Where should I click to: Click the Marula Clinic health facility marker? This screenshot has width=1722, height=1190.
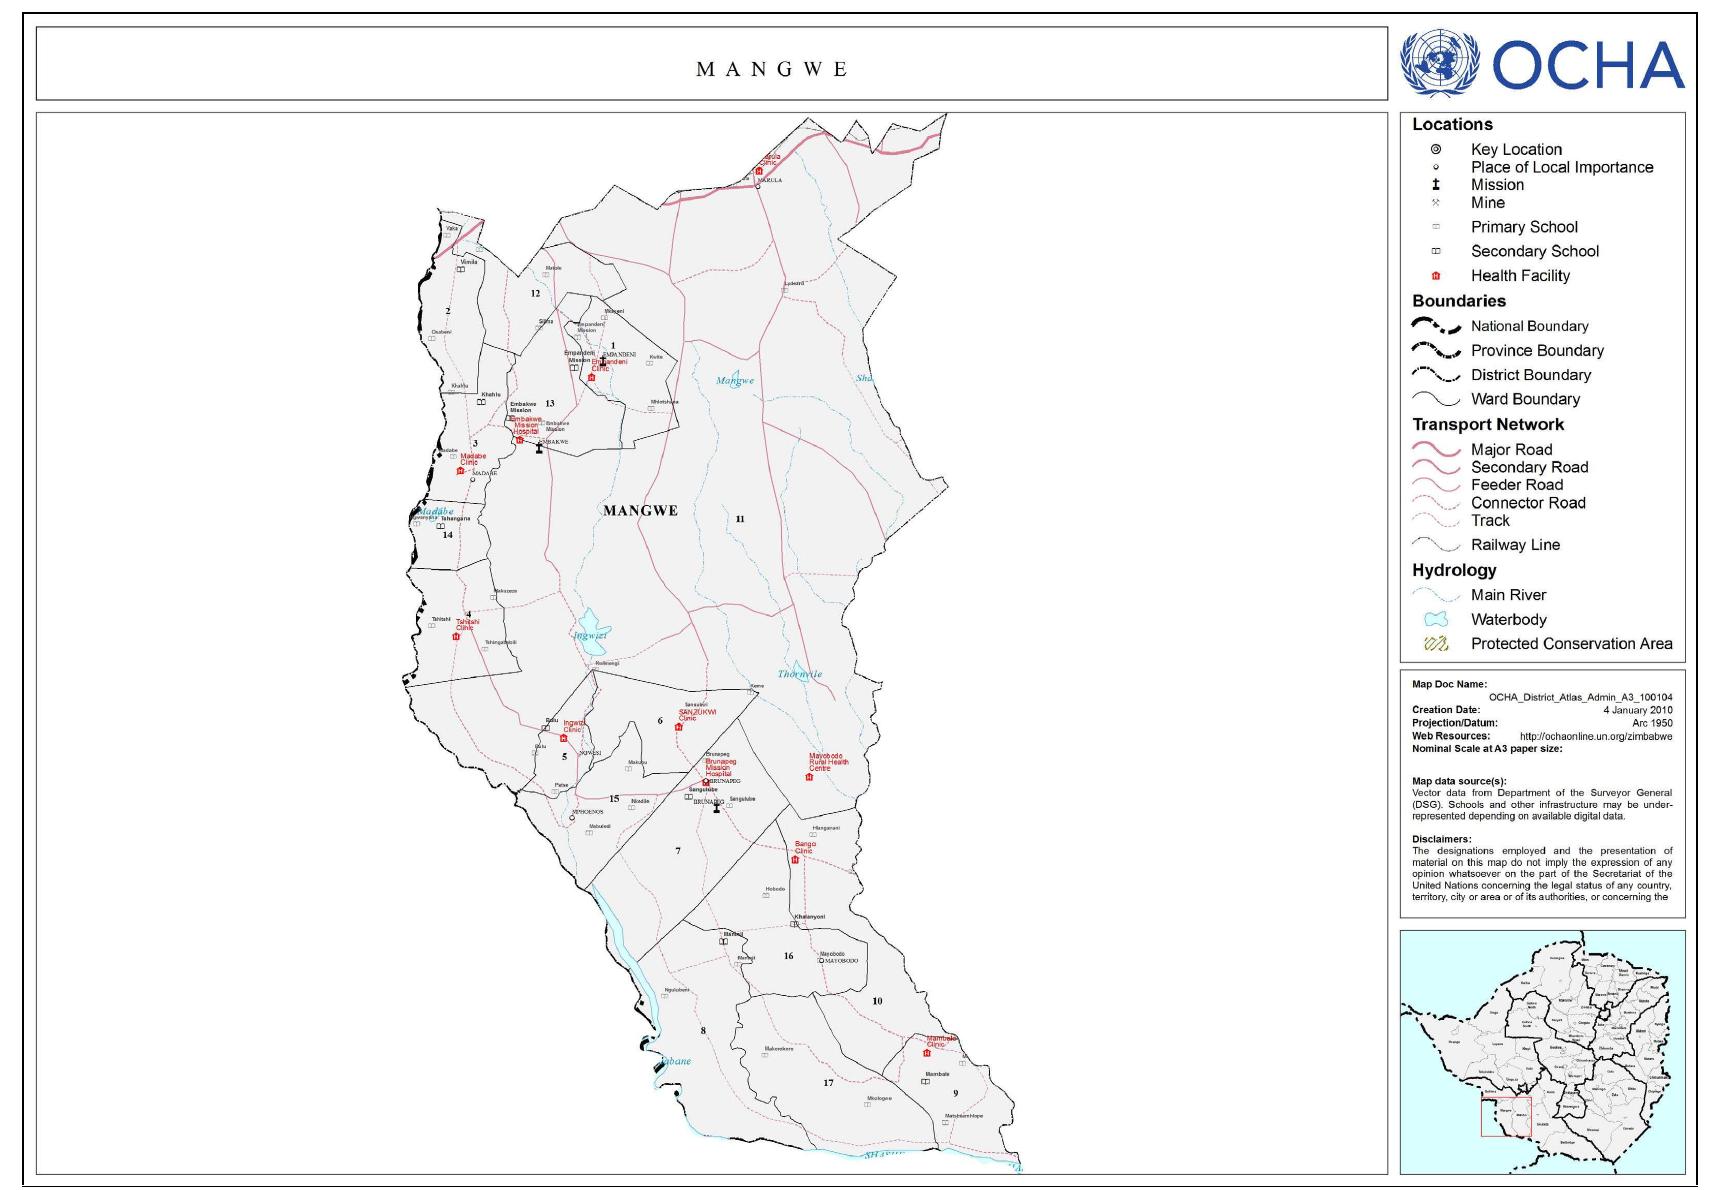760,172
